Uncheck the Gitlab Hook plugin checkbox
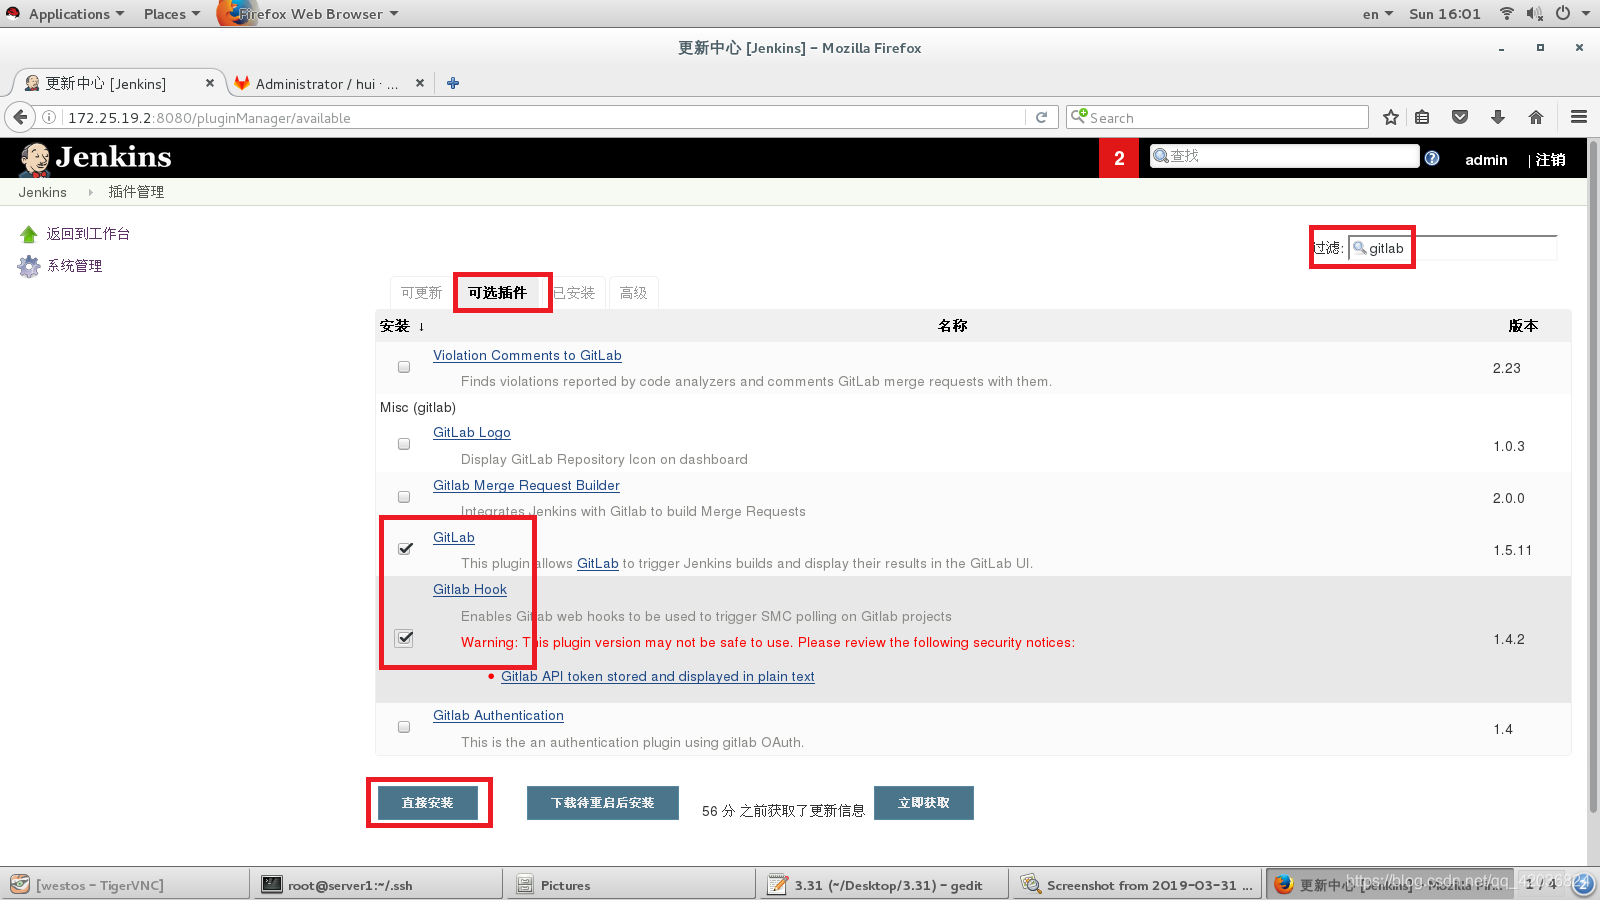The height and width of the screenshot is (900, 1600). [x=404, y=638]
